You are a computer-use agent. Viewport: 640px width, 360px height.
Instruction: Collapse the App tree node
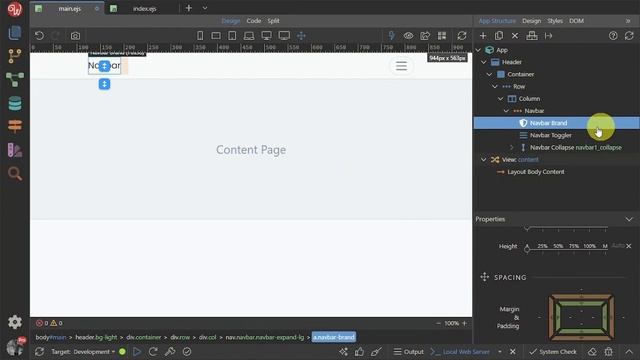[478, 50]
